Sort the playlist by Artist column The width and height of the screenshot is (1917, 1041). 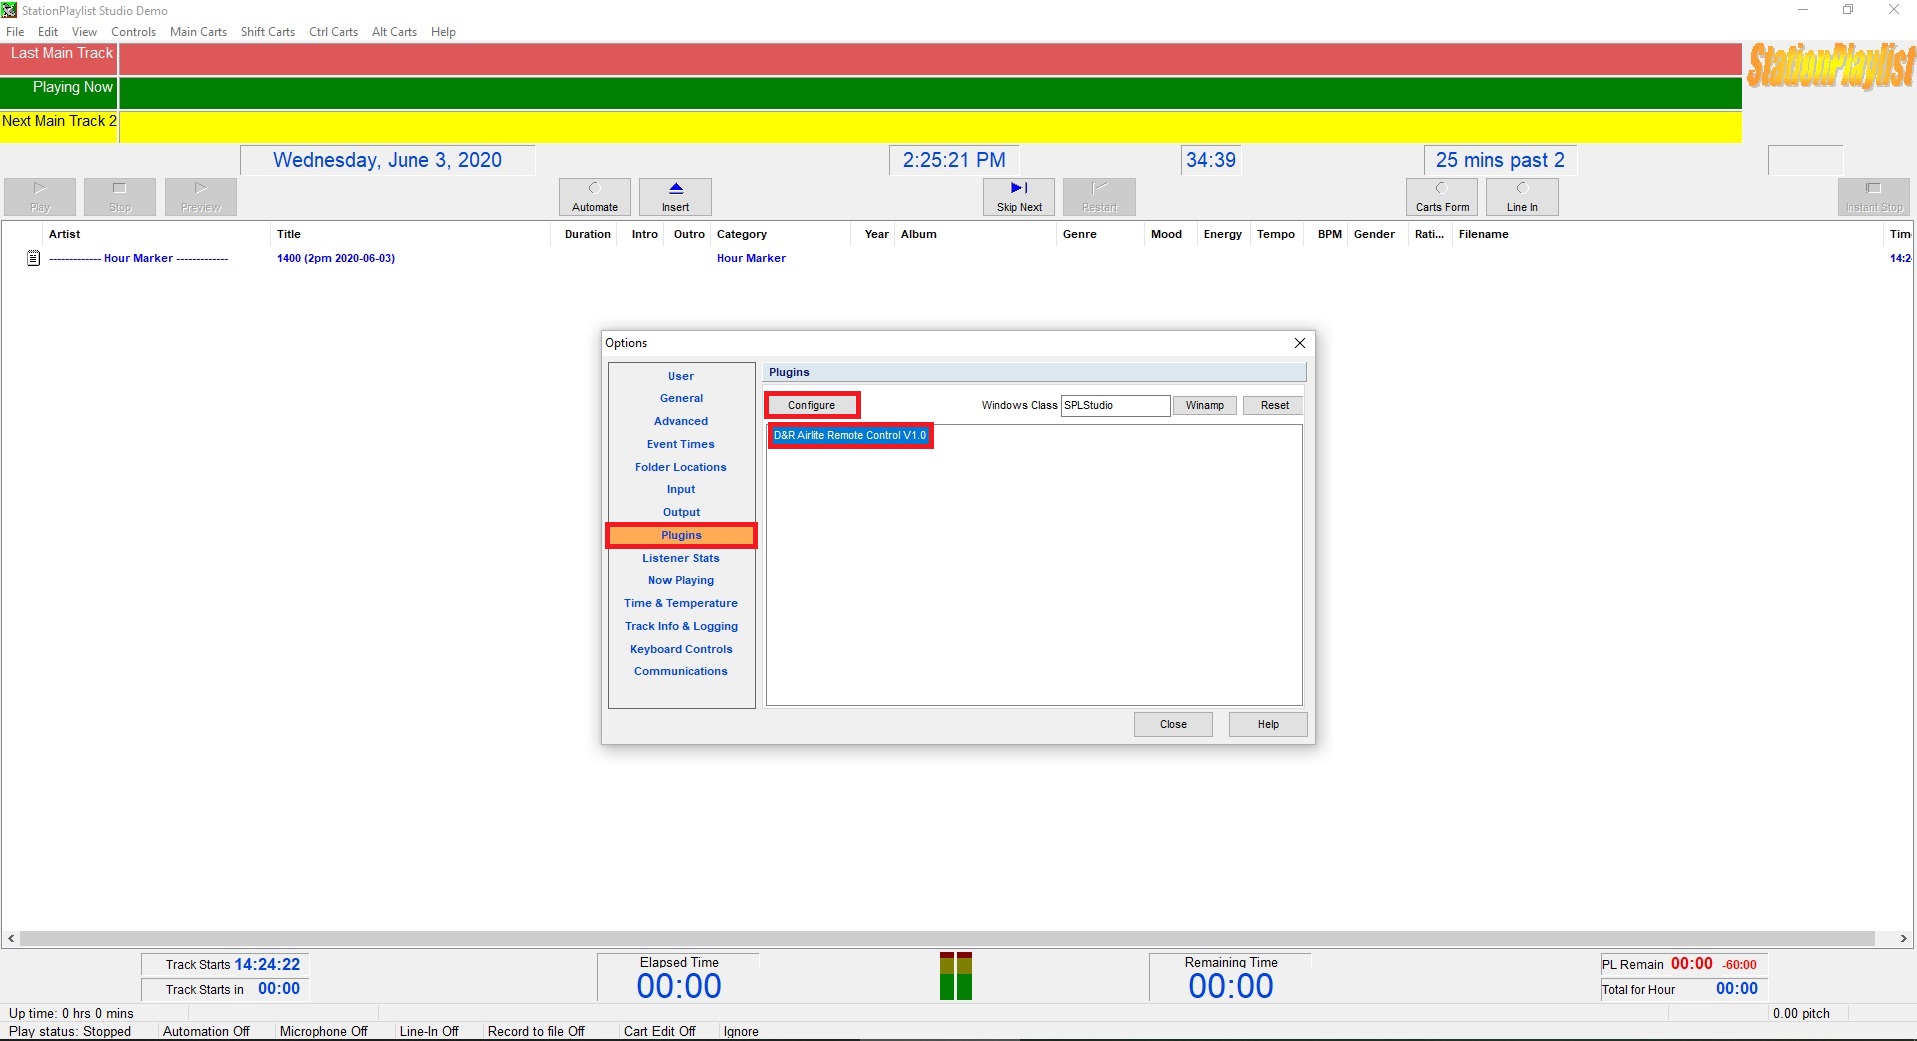pos(65,234)
